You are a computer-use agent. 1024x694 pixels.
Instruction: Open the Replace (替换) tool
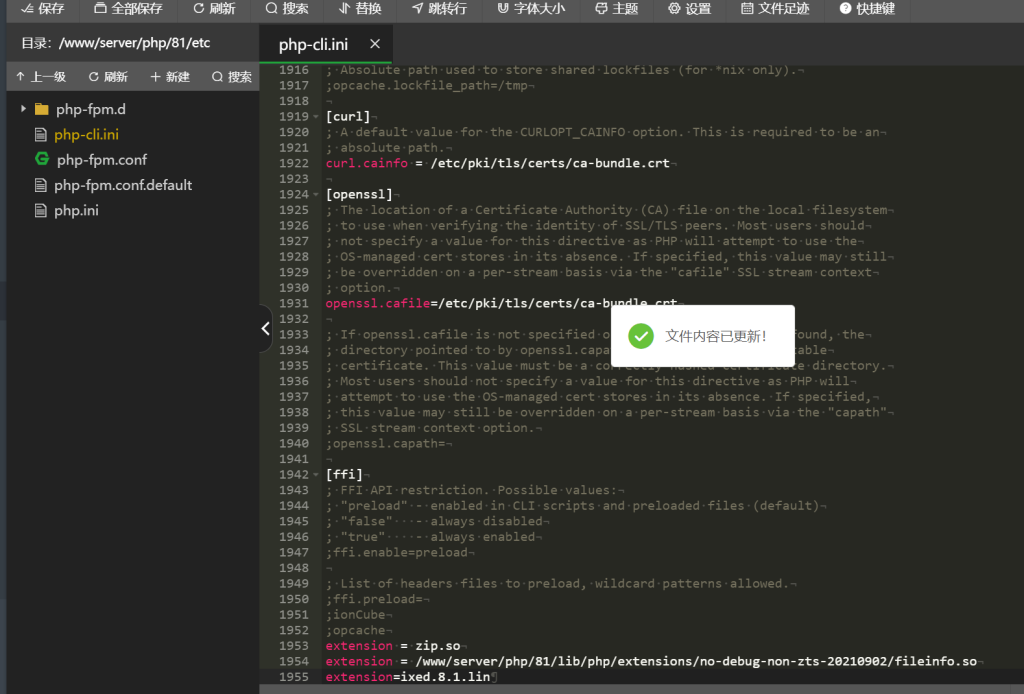pos(360,9)
